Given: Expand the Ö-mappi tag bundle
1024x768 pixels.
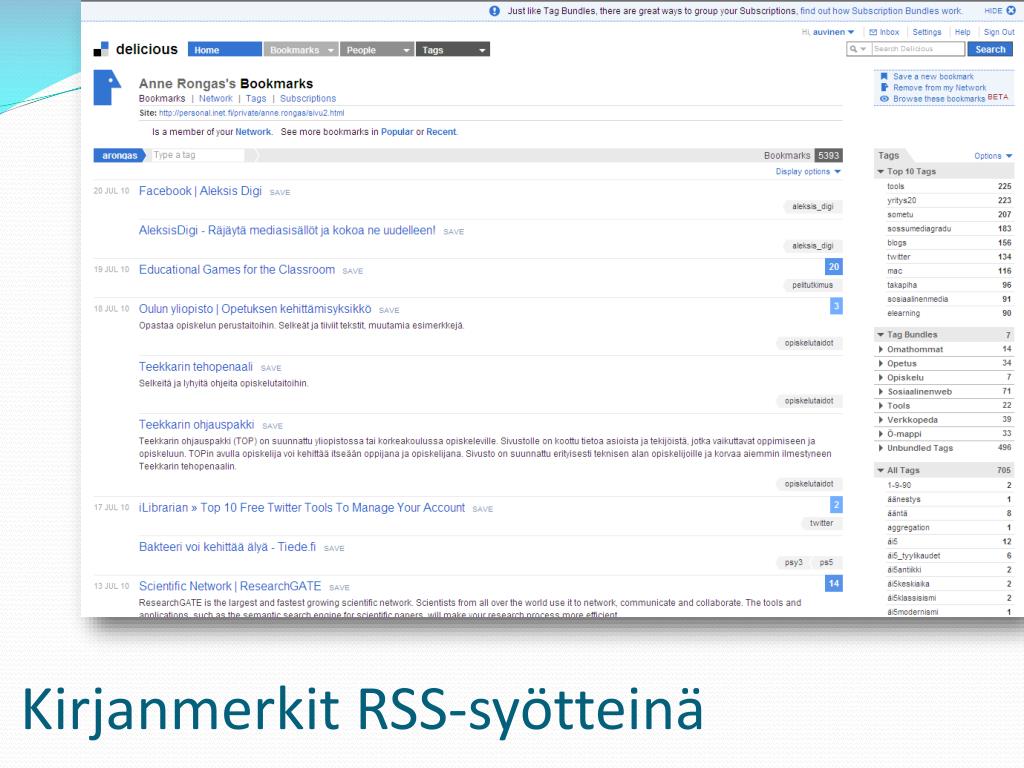Looking at the screenshot, I should tap(881, 434).
